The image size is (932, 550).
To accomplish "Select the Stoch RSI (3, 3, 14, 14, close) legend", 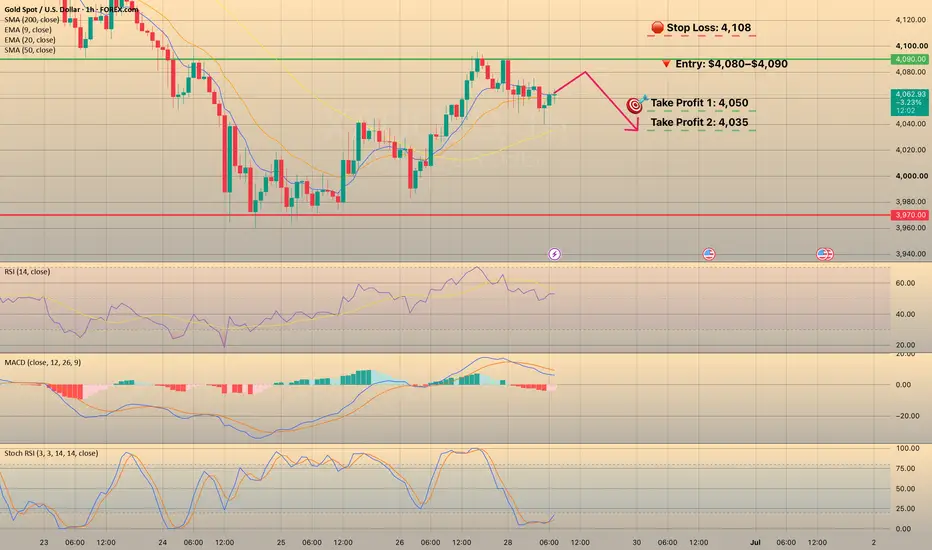I will coord(51,453).
